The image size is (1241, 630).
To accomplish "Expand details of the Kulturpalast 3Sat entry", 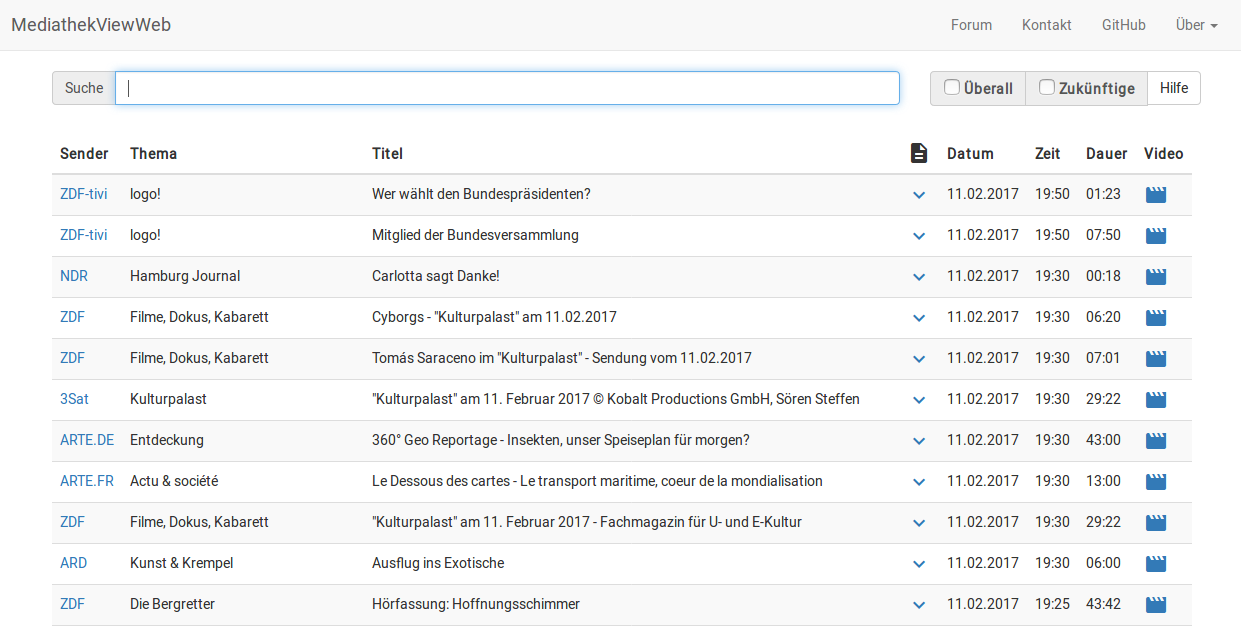I will [x=918, y=399].
